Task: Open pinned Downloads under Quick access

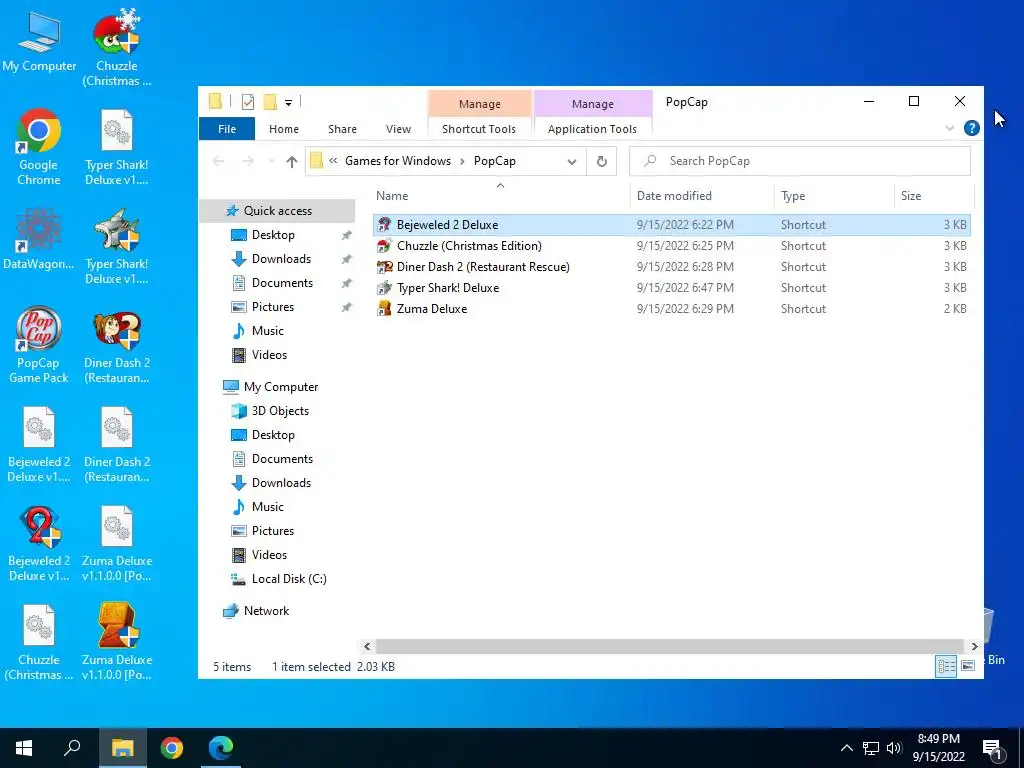Action: click(x=281, y=259)
